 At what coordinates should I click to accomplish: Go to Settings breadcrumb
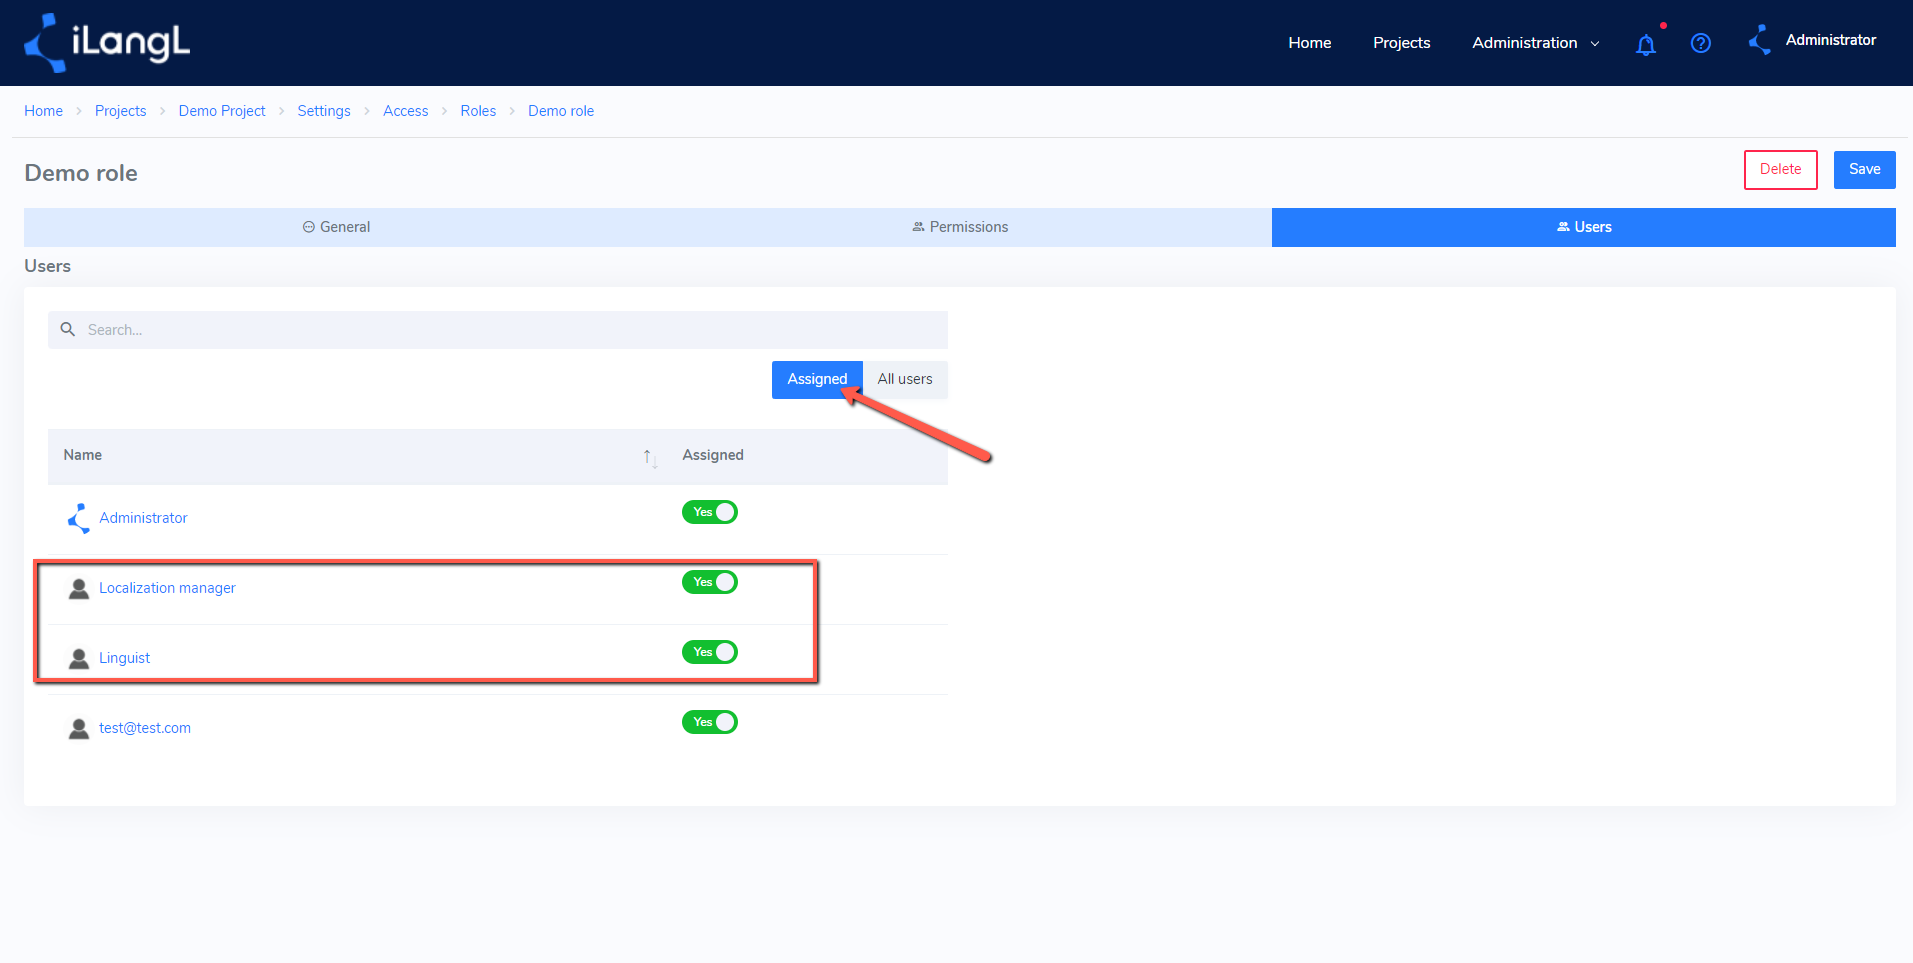point(324,111)
